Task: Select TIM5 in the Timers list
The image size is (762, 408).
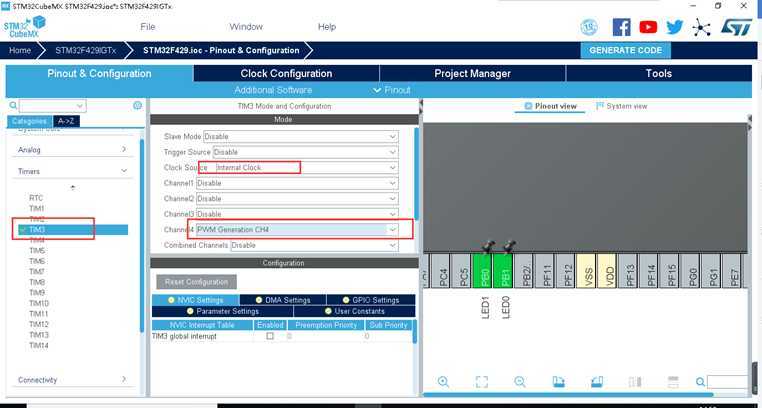Action: click(37, 251)
